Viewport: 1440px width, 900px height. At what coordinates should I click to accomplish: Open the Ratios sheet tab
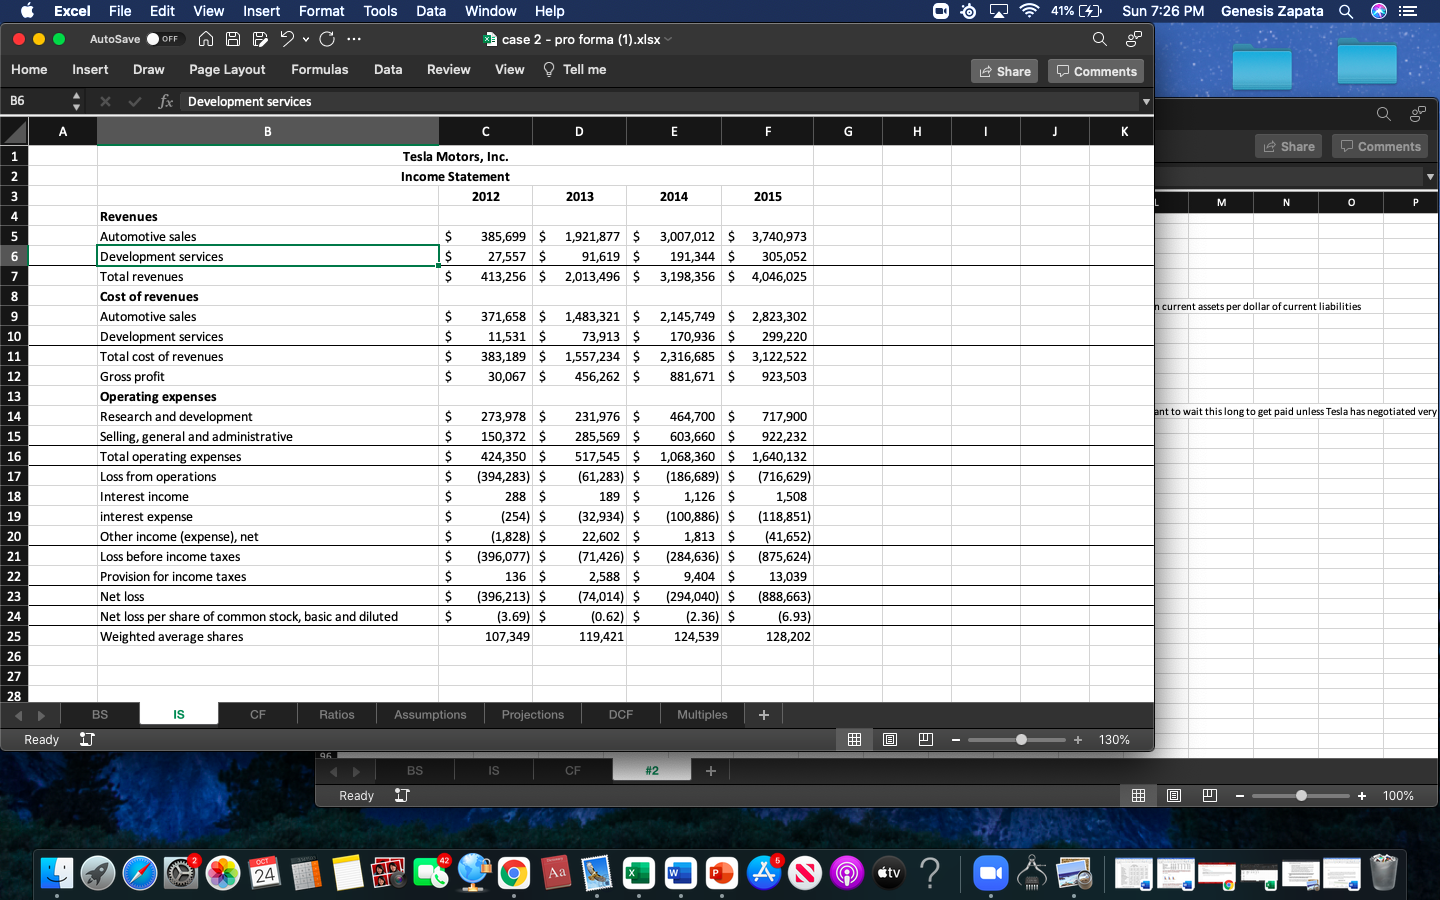coord(337,714)
